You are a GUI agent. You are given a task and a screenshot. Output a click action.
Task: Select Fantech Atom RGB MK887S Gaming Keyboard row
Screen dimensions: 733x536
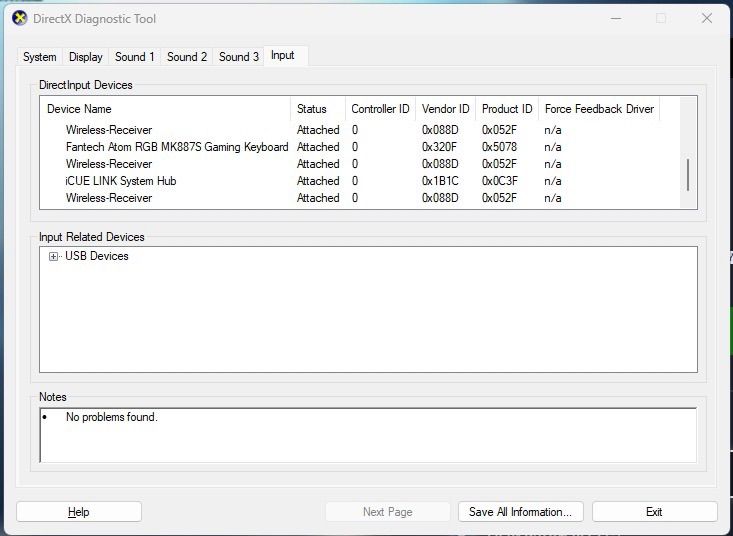[x=177, y=147]
